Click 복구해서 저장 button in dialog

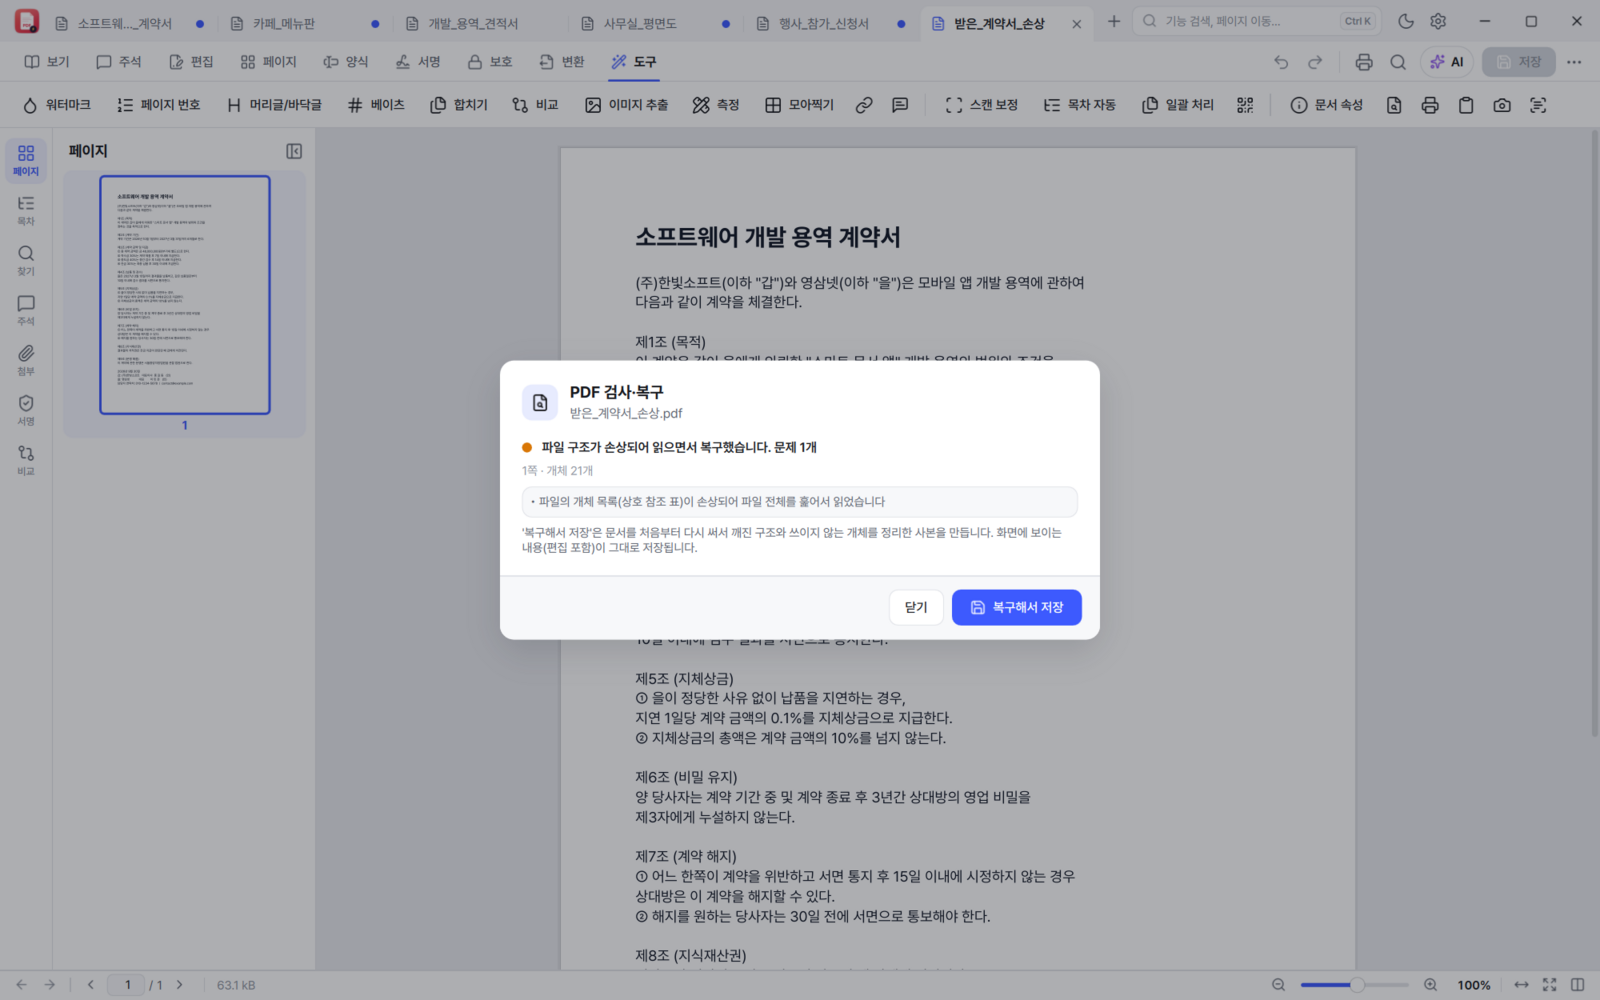[x=1016, y=607]
